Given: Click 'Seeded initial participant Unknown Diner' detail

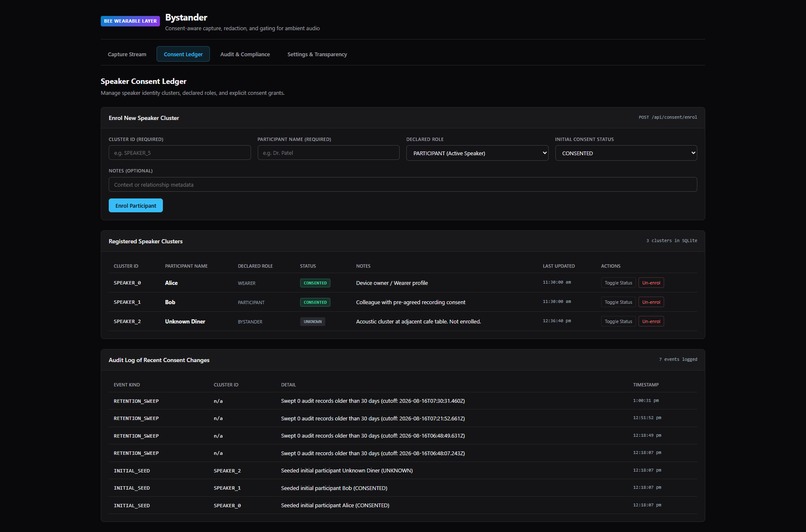Looking at the screenshot, I should [x=347, y=470].
